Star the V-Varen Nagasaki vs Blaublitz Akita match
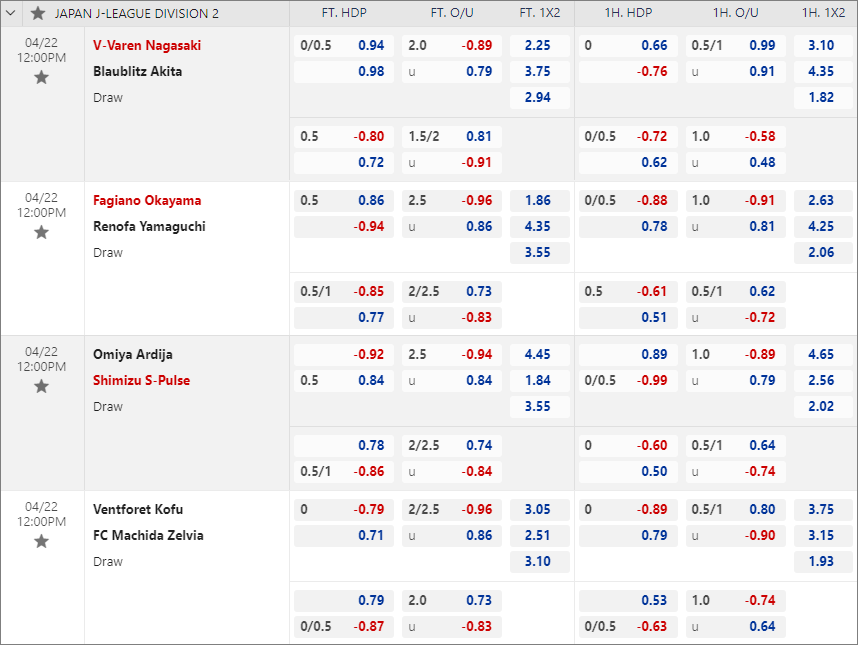858x645 pixels. click(x=42, y=78)
